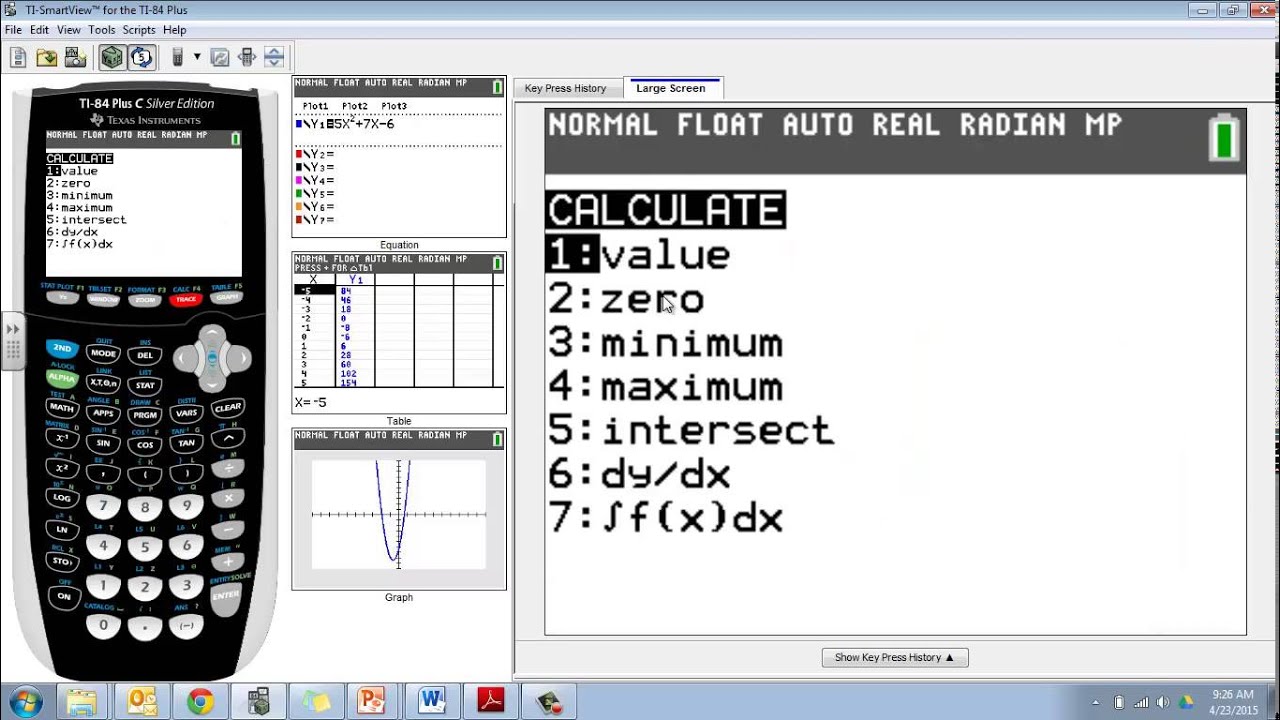Click the MATH calculator key

[x=62, y=407]
